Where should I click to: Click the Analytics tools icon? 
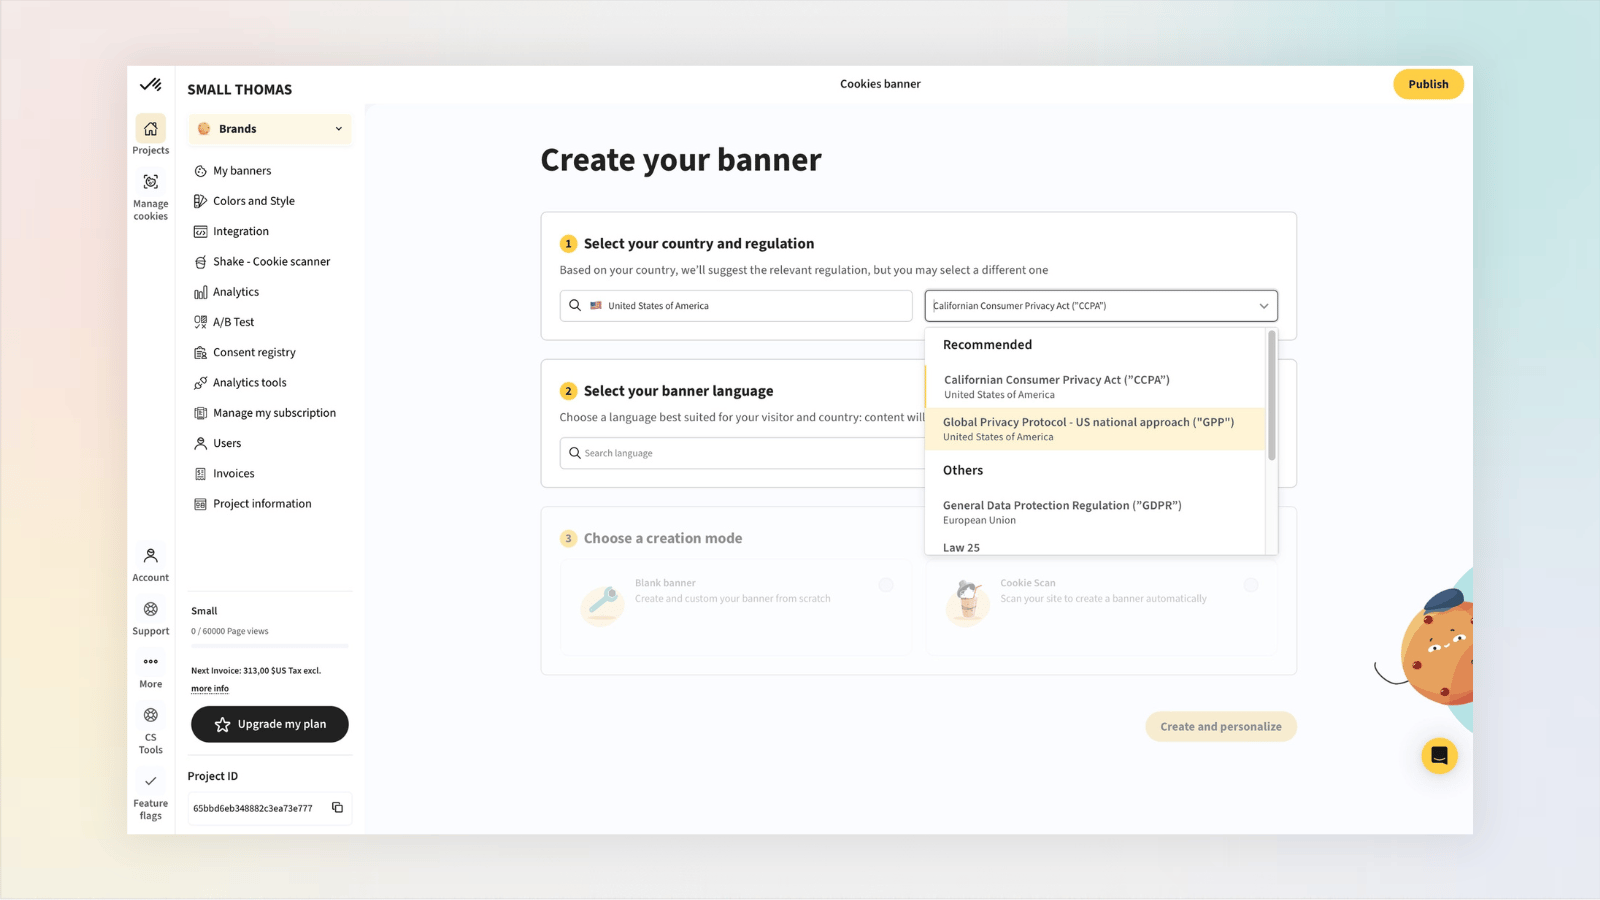tap(200, 383)
